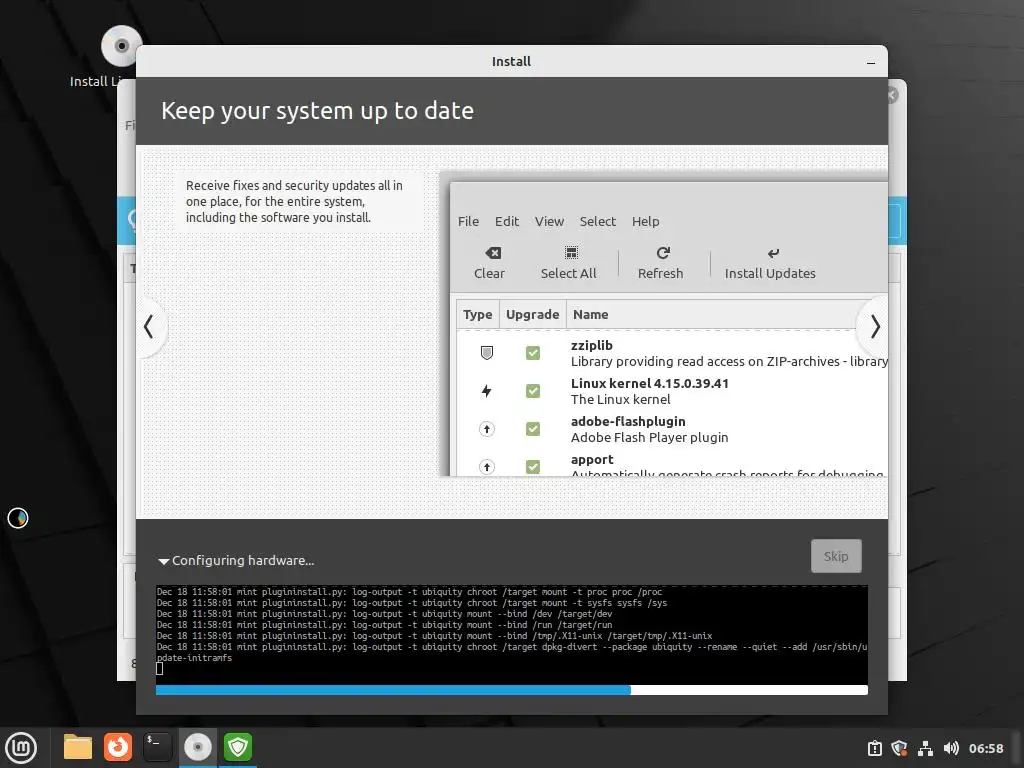The image size is (1024, 768).
Task: Open the Files folder in taskbar
Action: [78, 747]
